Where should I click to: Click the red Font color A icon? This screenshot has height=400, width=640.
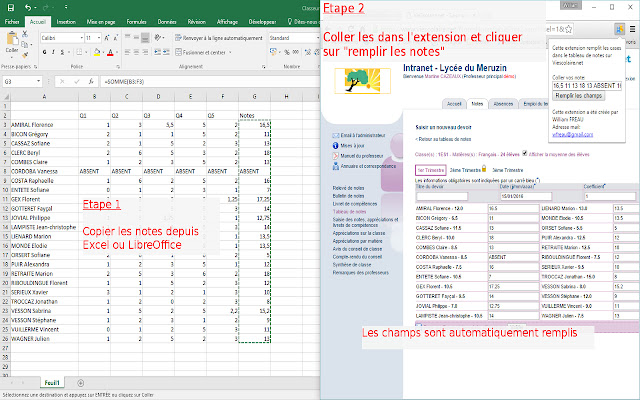pyautogui.click(x=110, y=52)
